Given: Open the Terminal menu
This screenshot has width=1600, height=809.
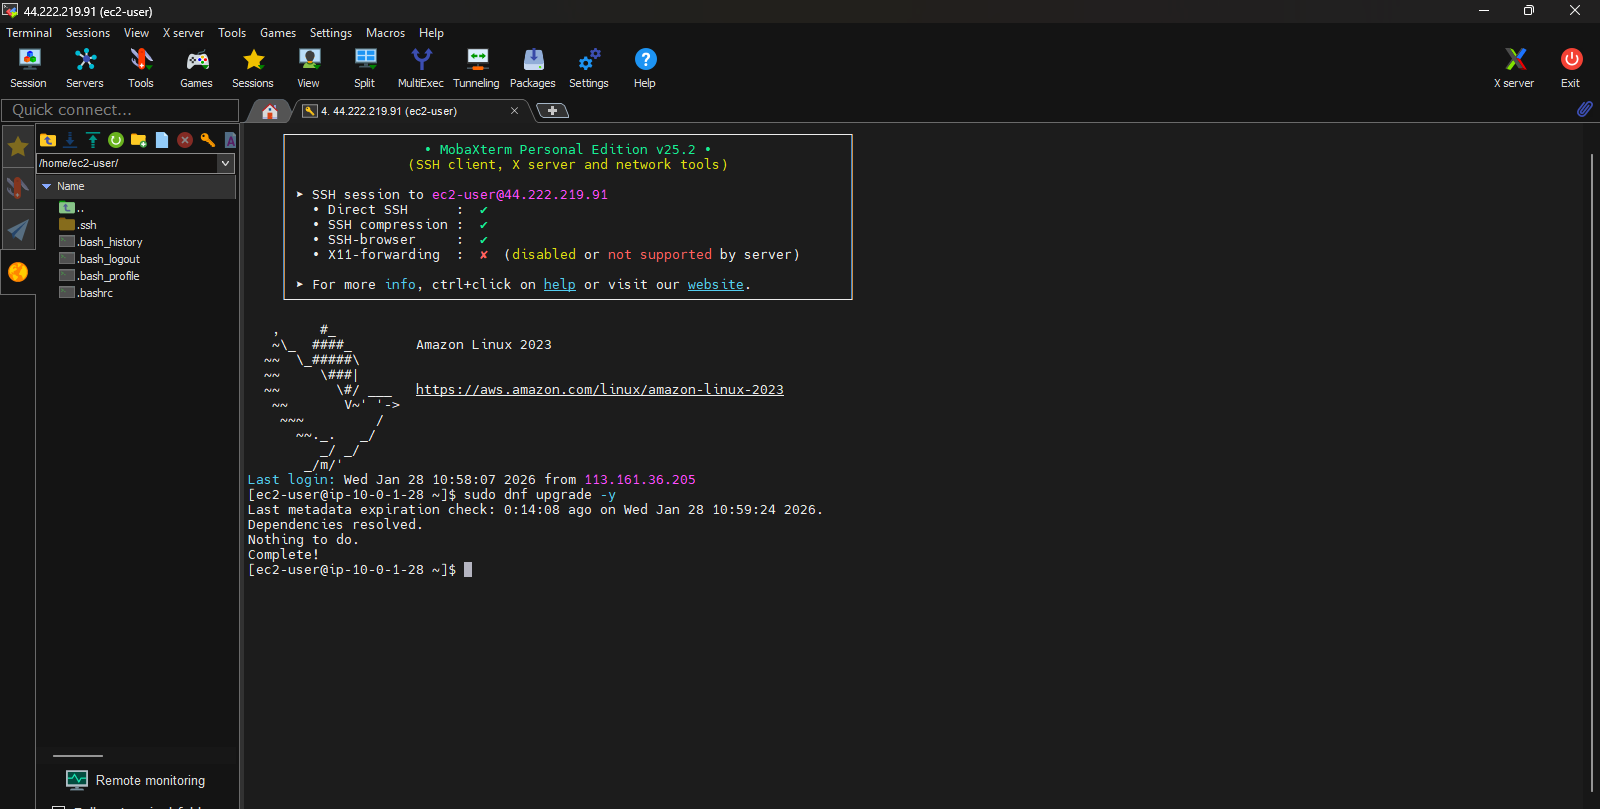Looking at the screenshot, I should point(29,33).
